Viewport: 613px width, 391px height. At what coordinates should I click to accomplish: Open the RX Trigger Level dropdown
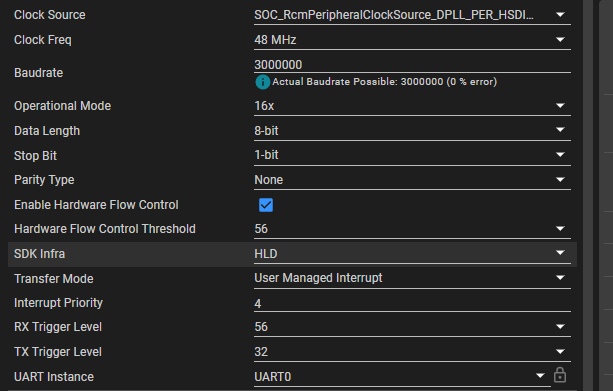coord(412,327)
